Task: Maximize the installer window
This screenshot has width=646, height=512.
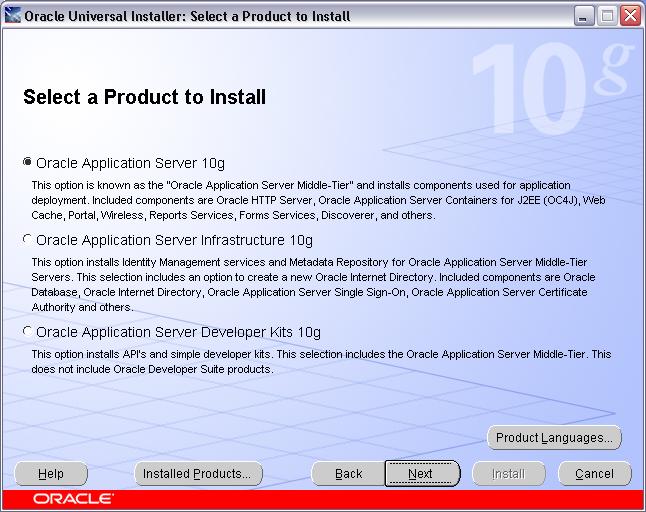Action: coord(608,15)
